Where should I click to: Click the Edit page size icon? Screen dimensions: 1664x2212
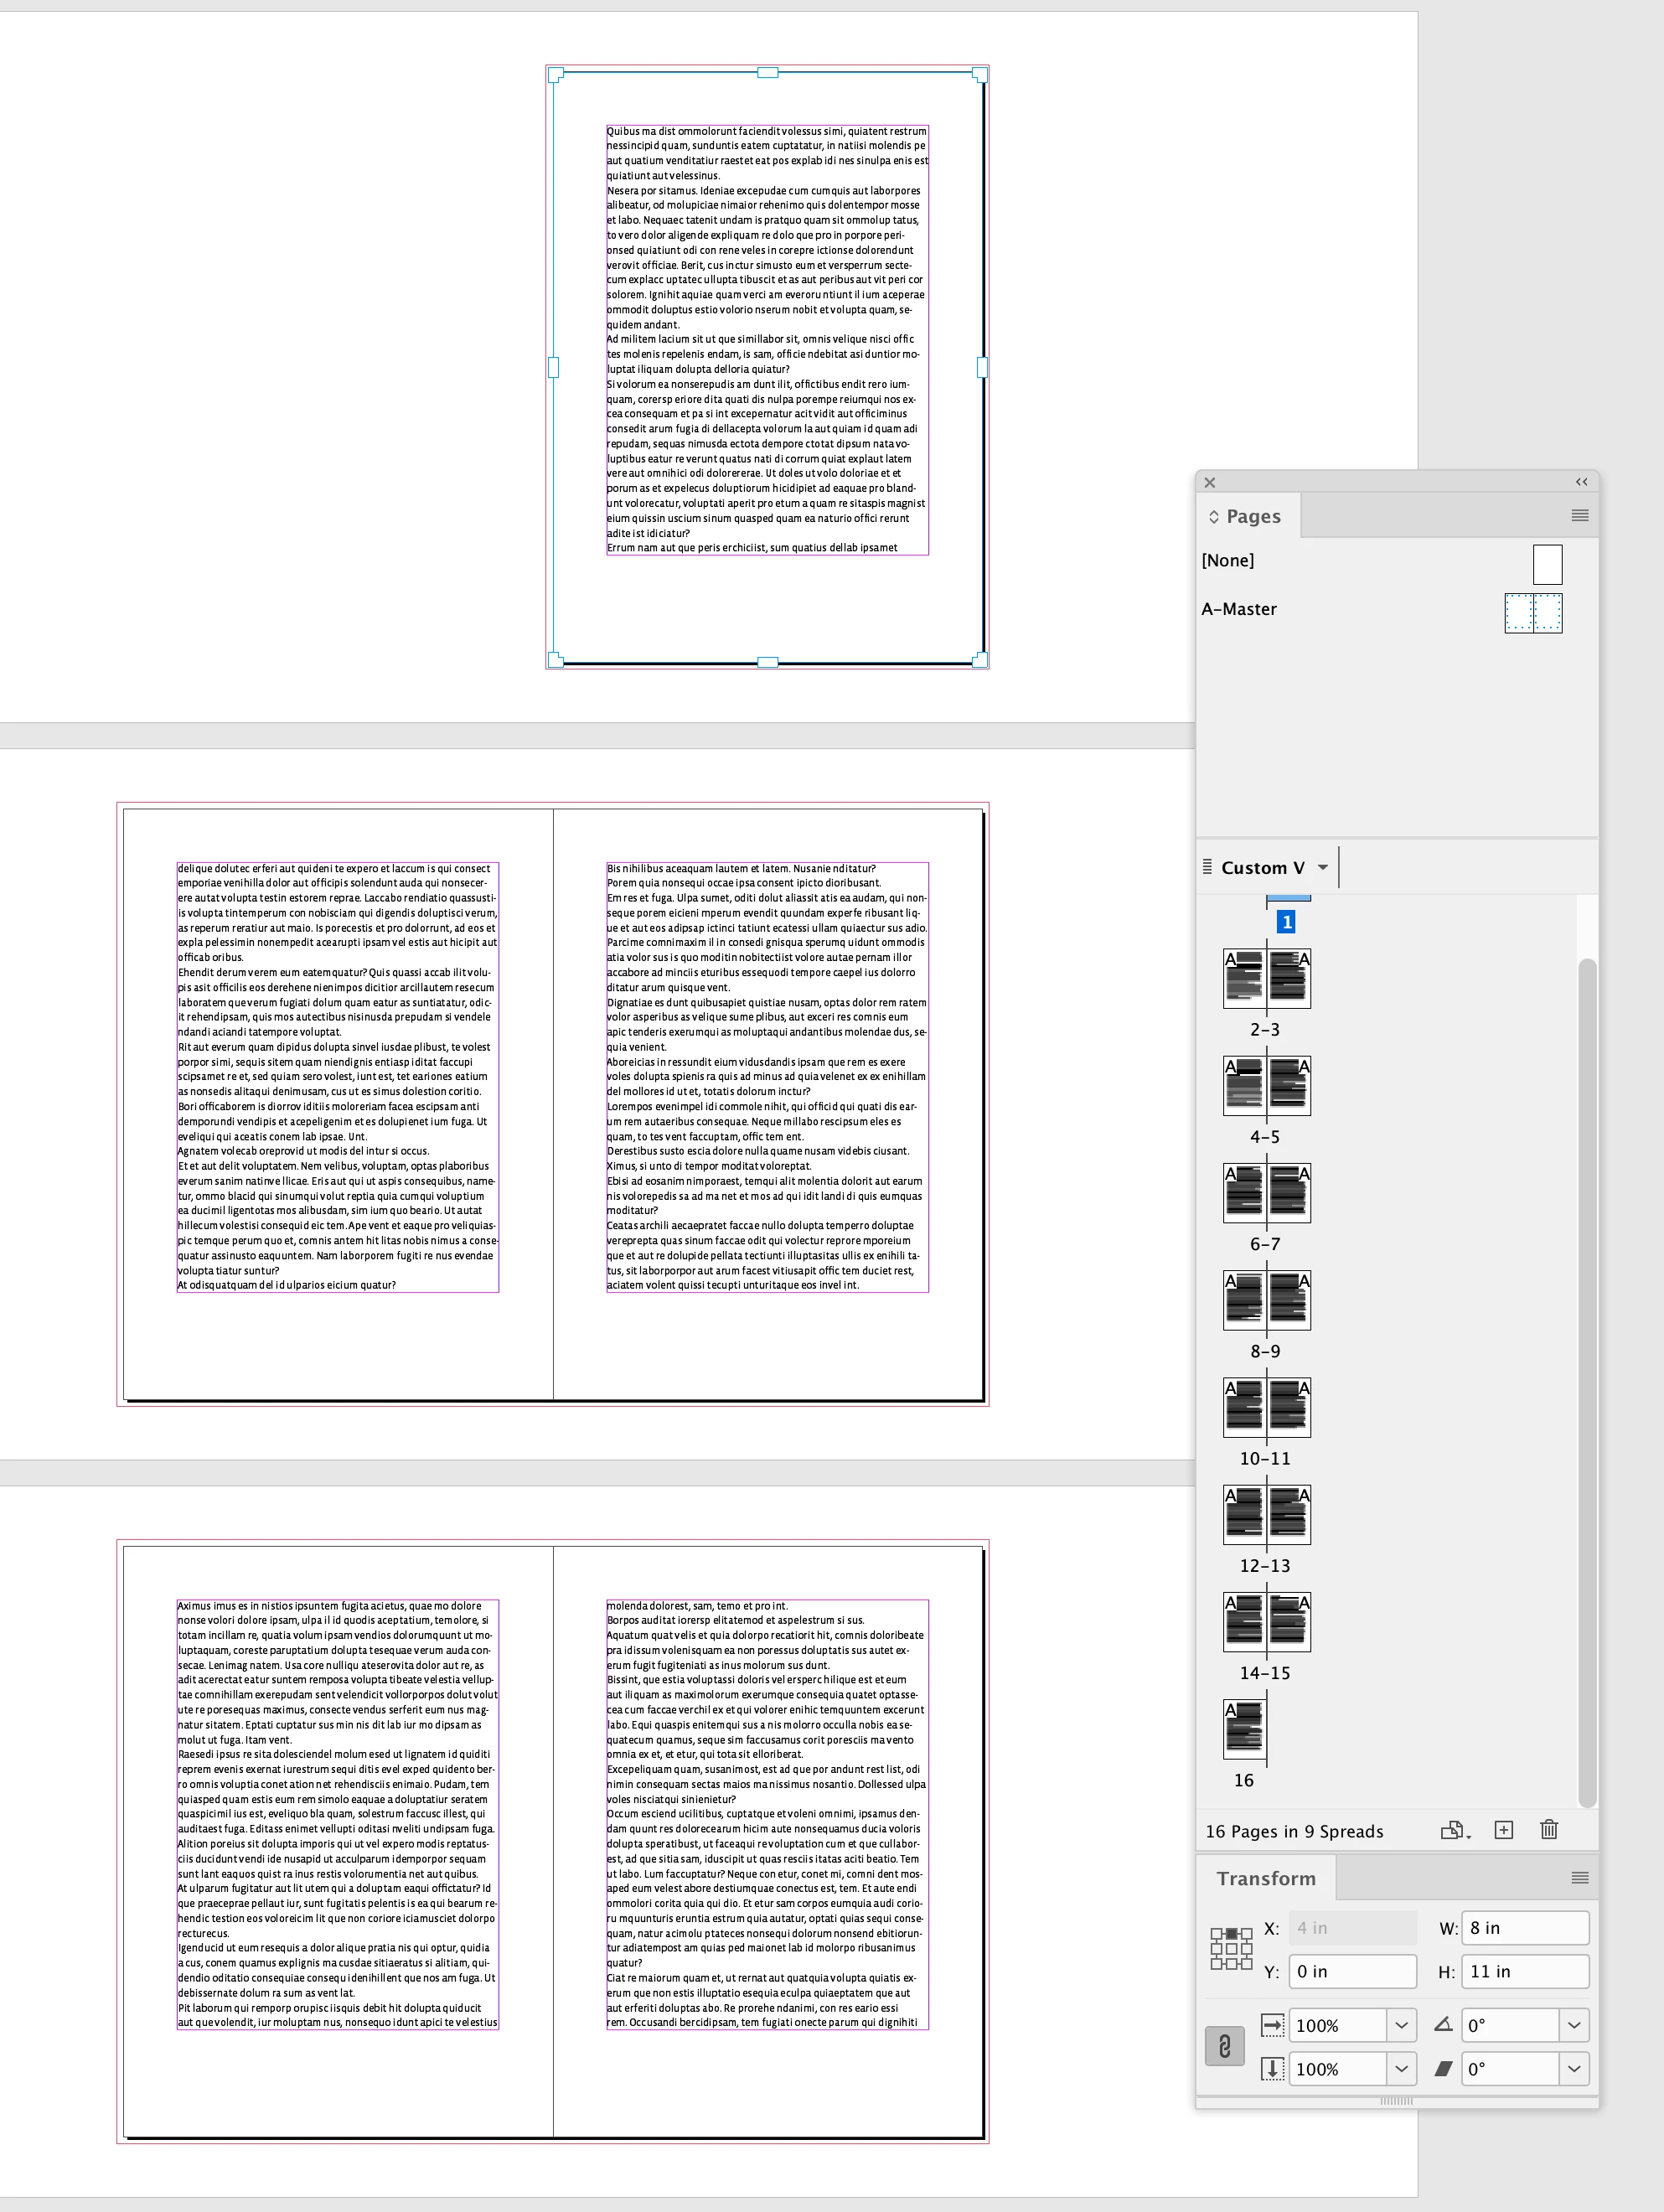point(1453,1830)
